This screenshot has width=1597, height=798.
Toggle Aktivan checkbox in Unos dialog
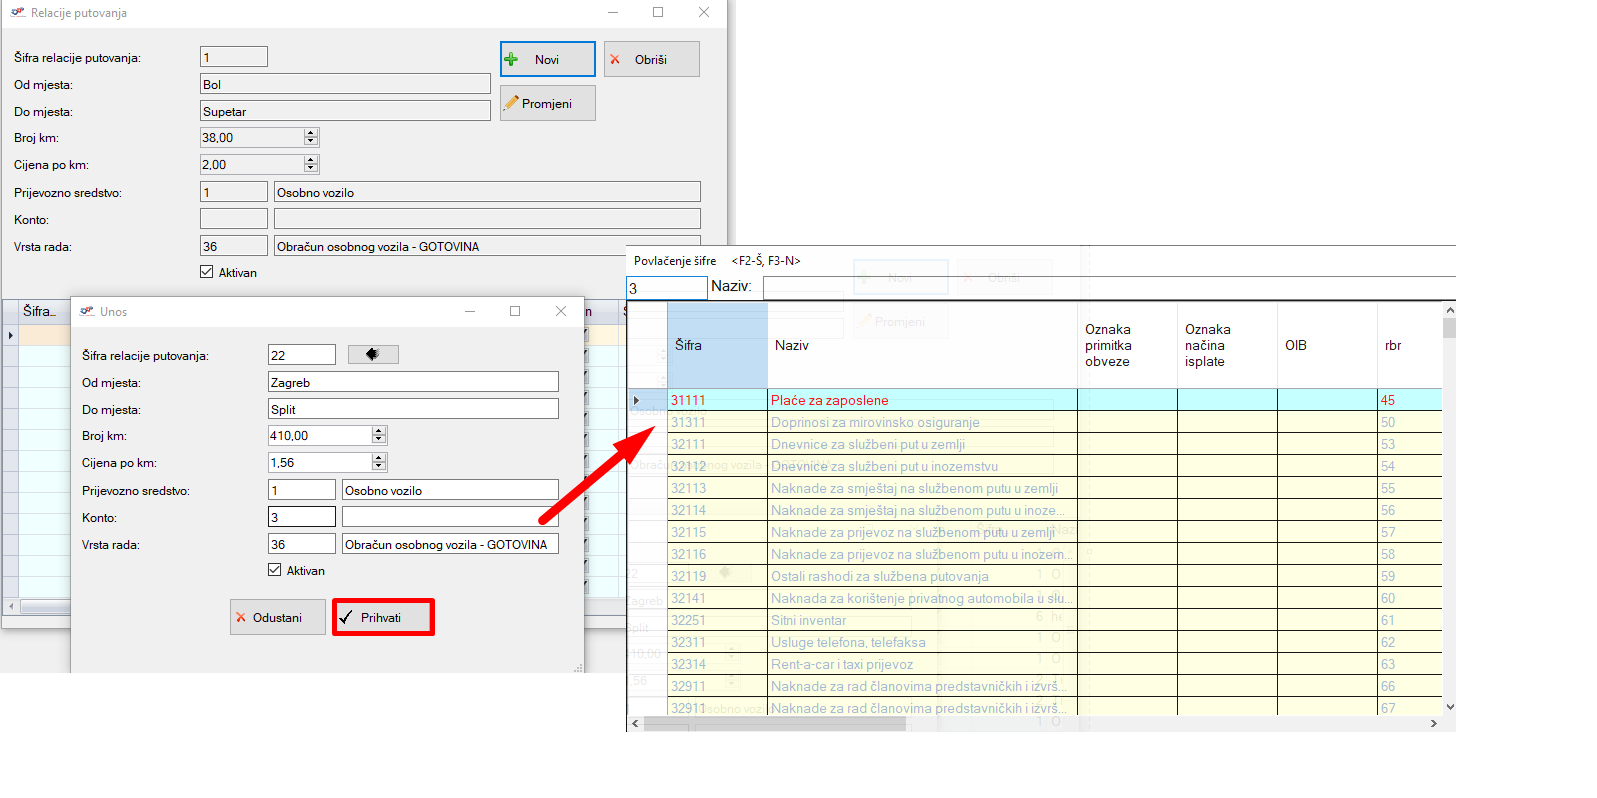point(275,570)
